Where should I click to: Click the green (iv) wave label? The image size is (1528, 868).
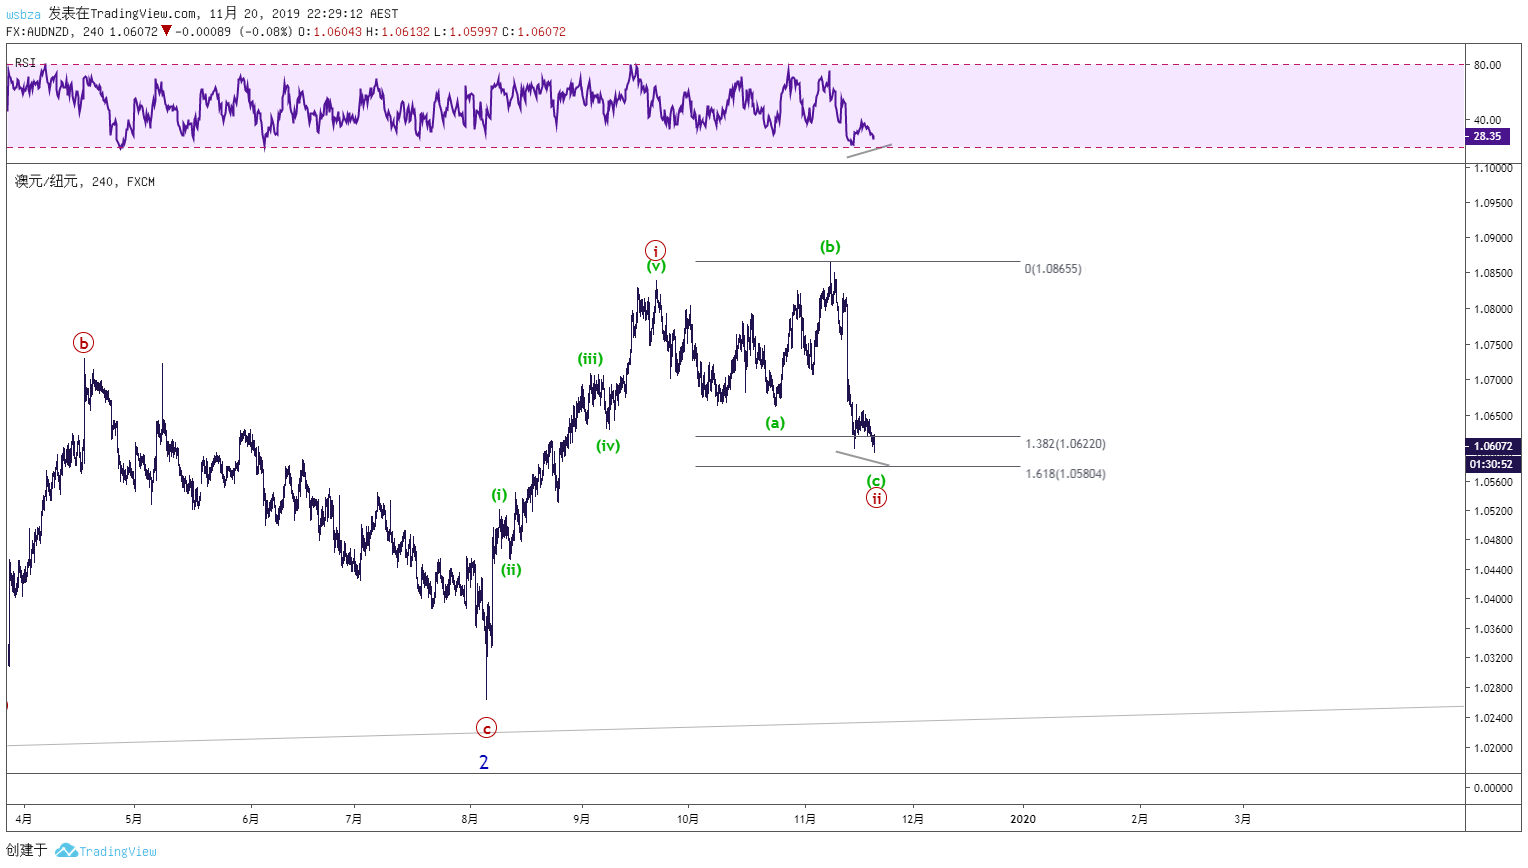click(608, 446)
